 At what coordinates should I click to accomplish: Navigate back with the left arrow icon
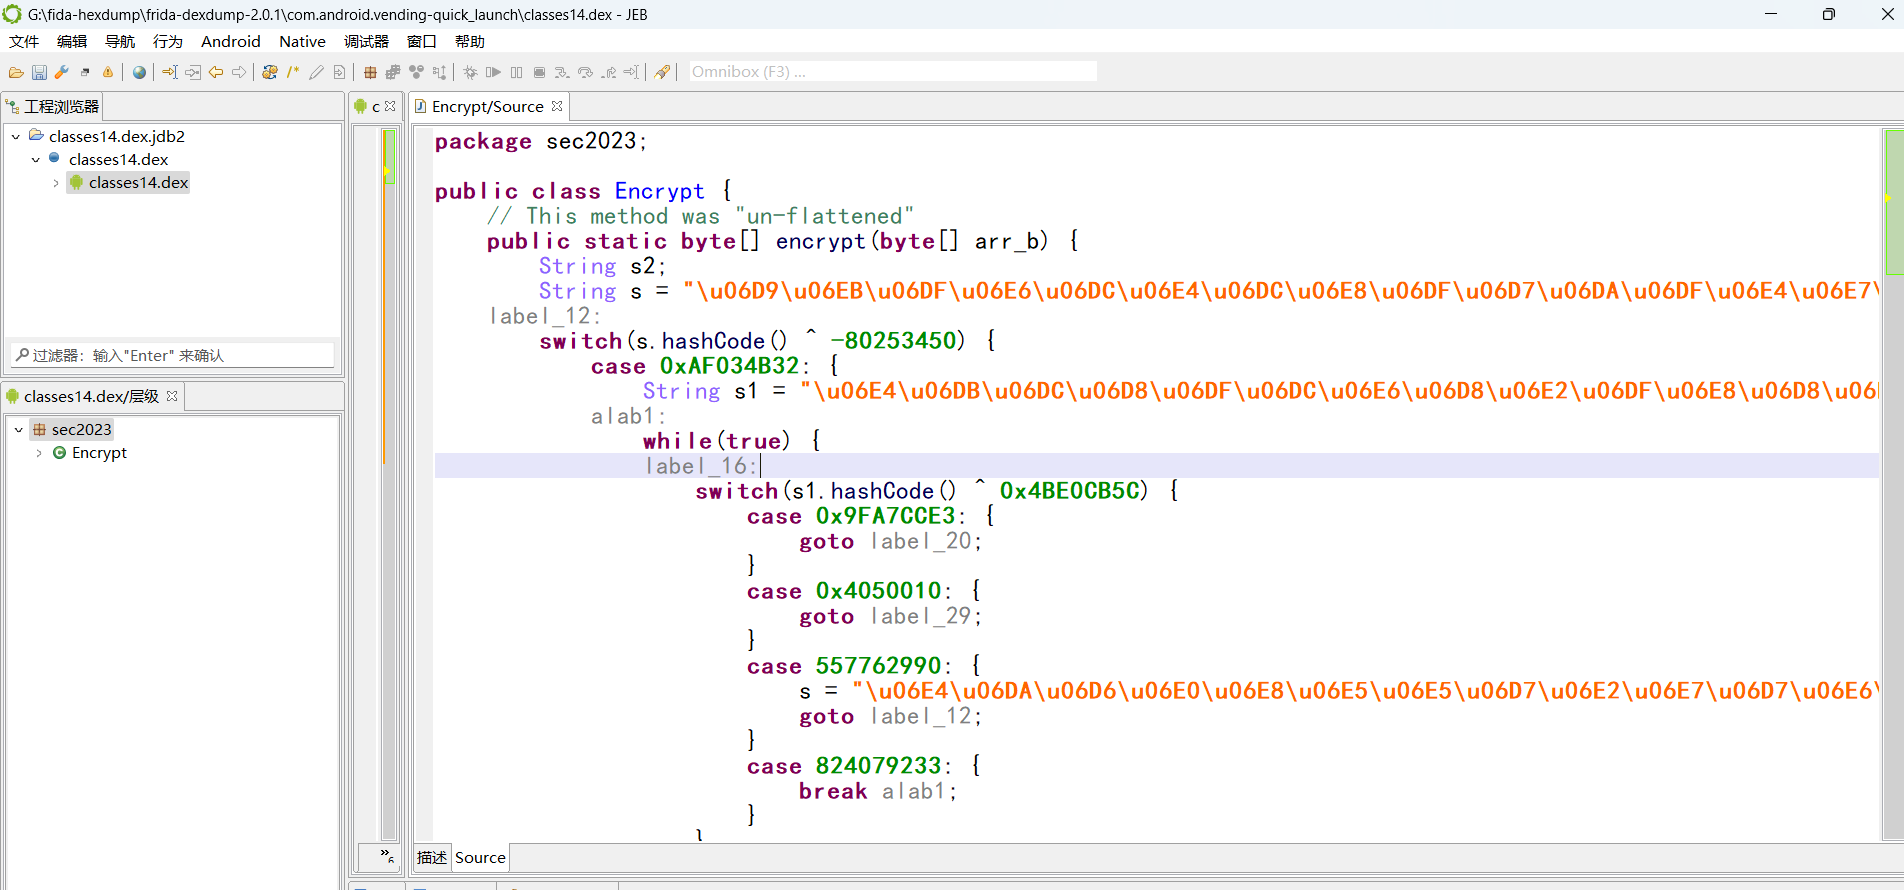coord(216,72)
